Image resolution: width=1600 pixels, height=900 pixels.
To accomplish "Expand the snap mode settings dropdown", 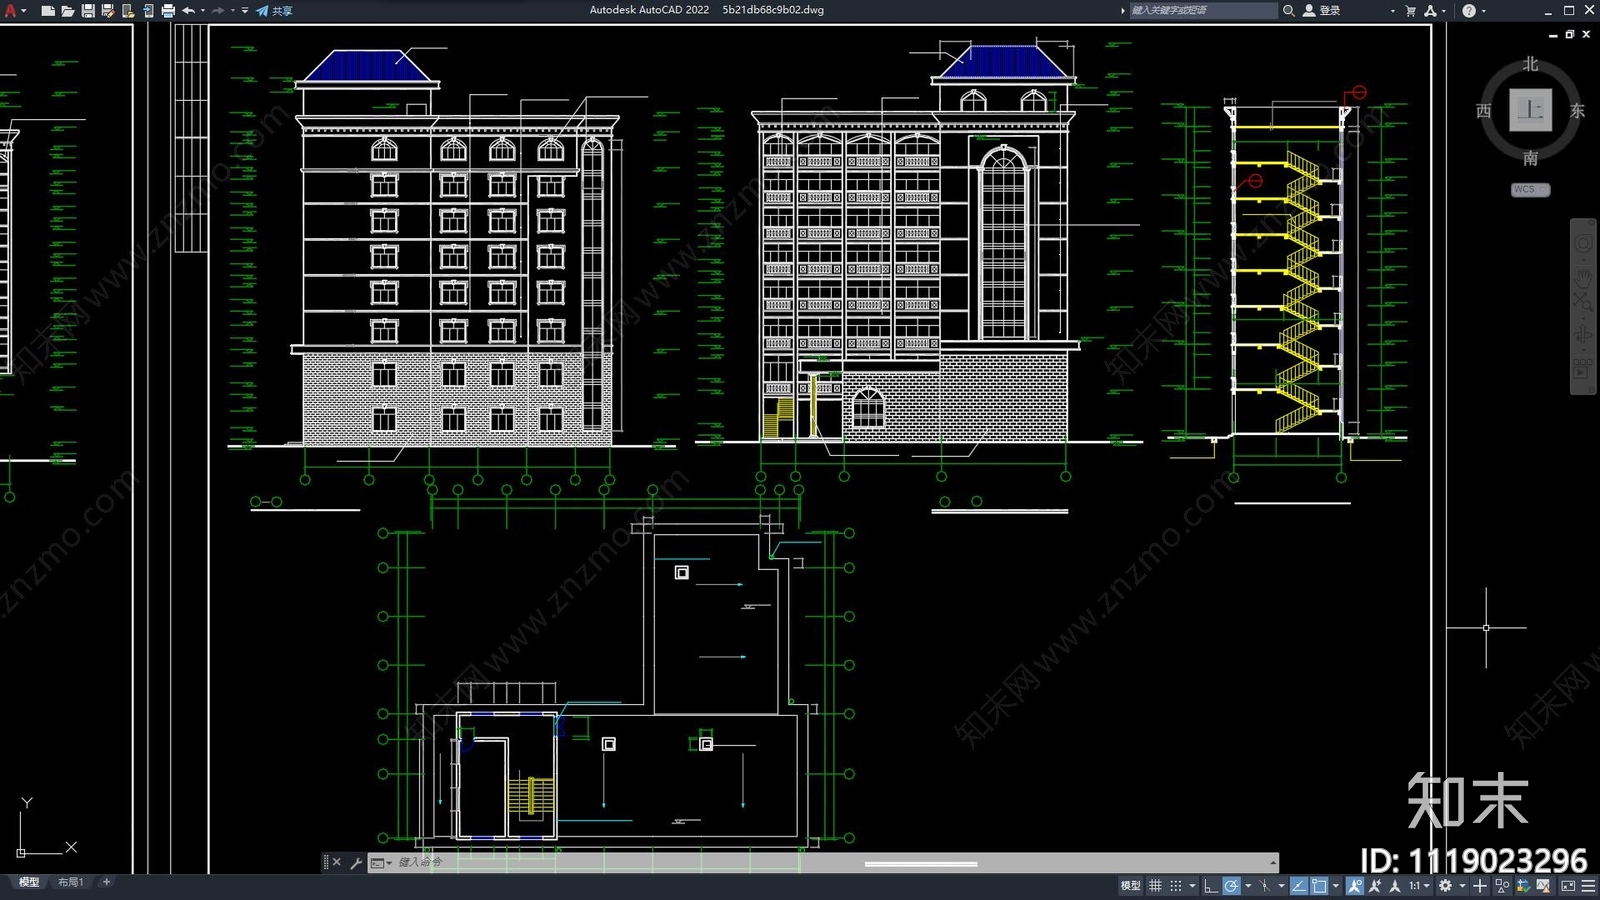I will (1192, 885).
